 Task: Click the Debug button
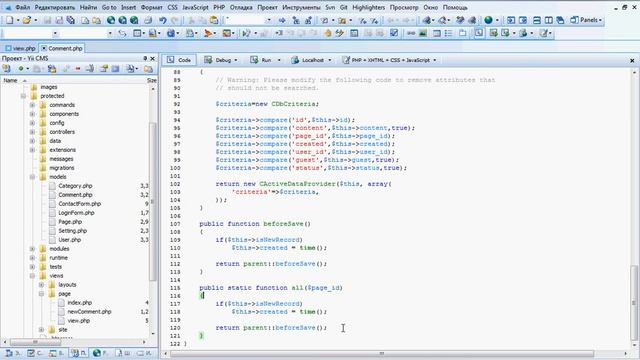tap(218, 60)
